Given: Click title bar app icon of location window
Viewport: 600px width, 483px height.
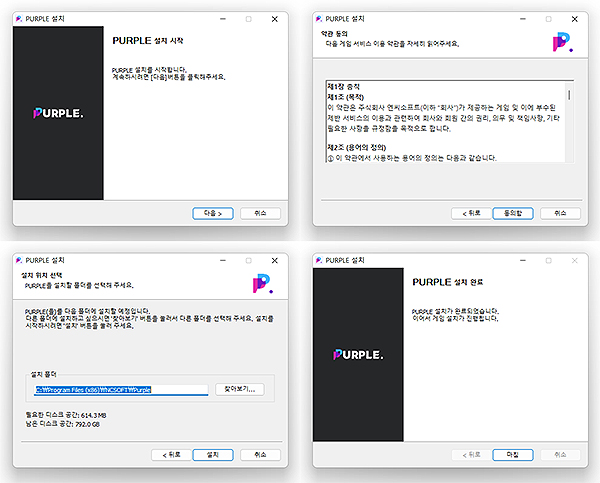Looking at the screenshot, I should [19, 260].
